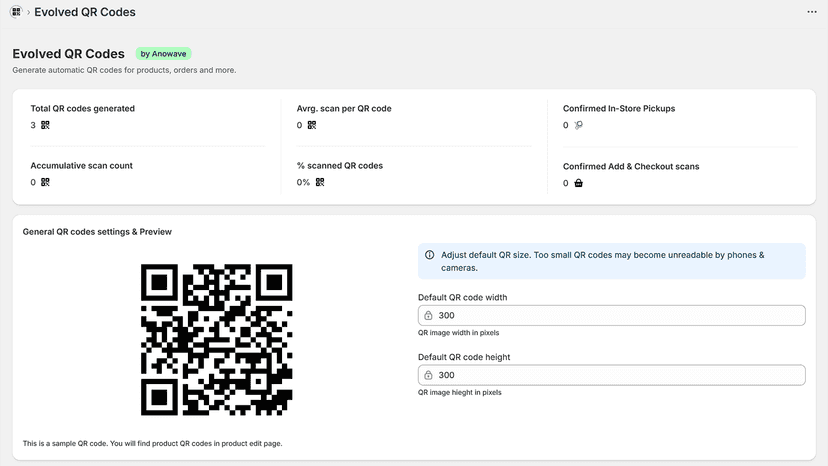The height and width of the screenshot is (466, 828).
Task: Click the '0%' scanned value
Action: [303, 182]
